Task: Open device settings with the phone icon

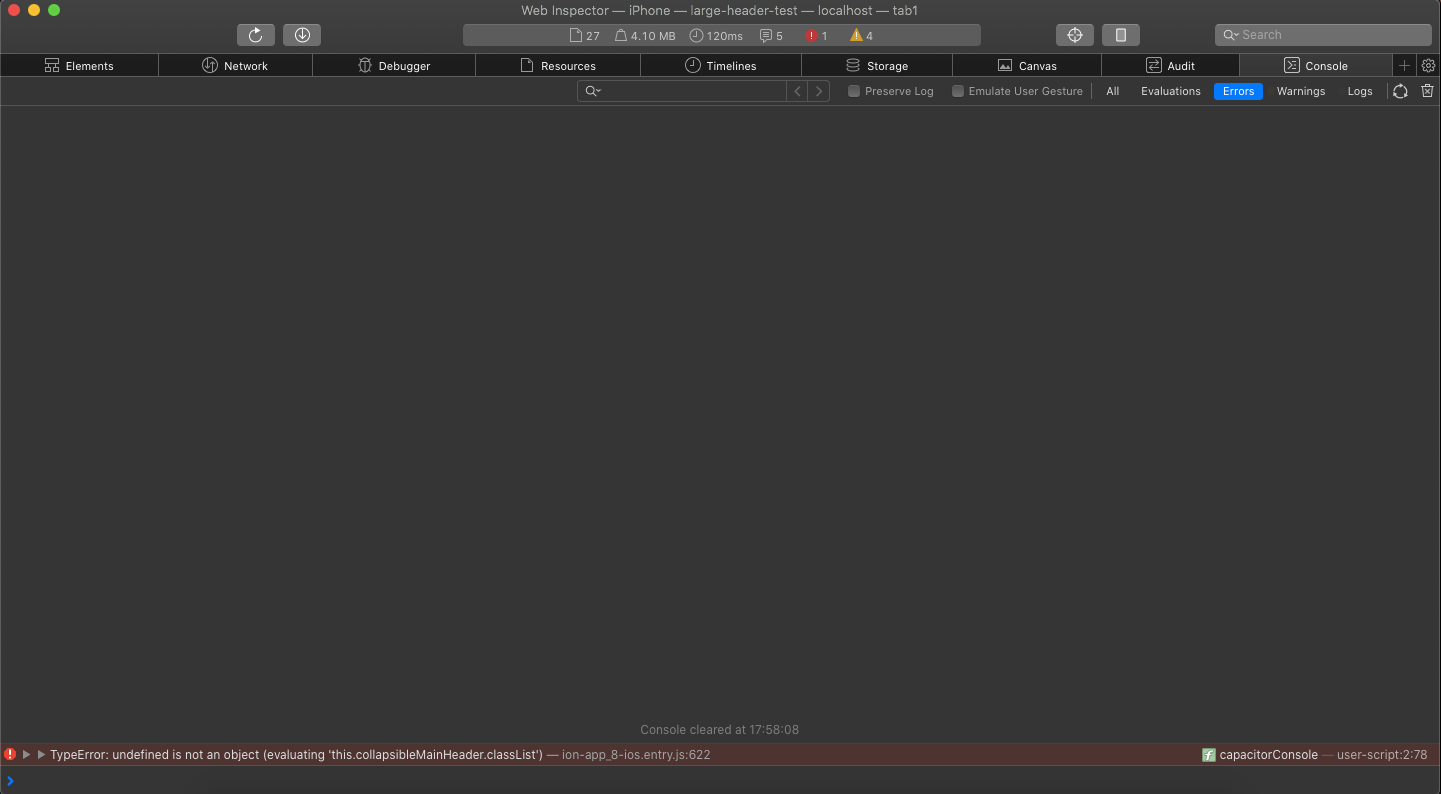Action: [x=1120, y=34]
